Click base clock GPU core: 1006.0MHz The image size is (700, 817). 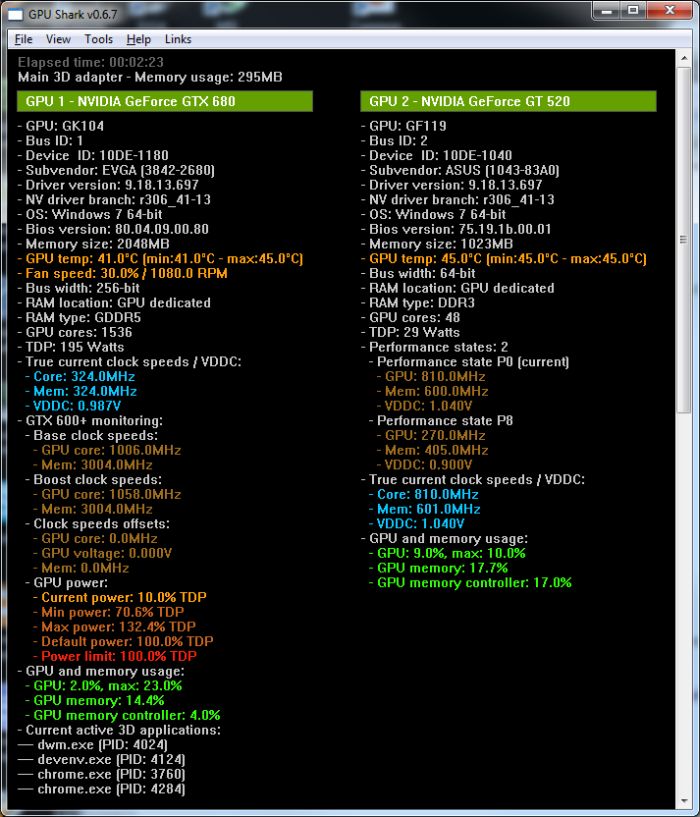coord(107,450)
